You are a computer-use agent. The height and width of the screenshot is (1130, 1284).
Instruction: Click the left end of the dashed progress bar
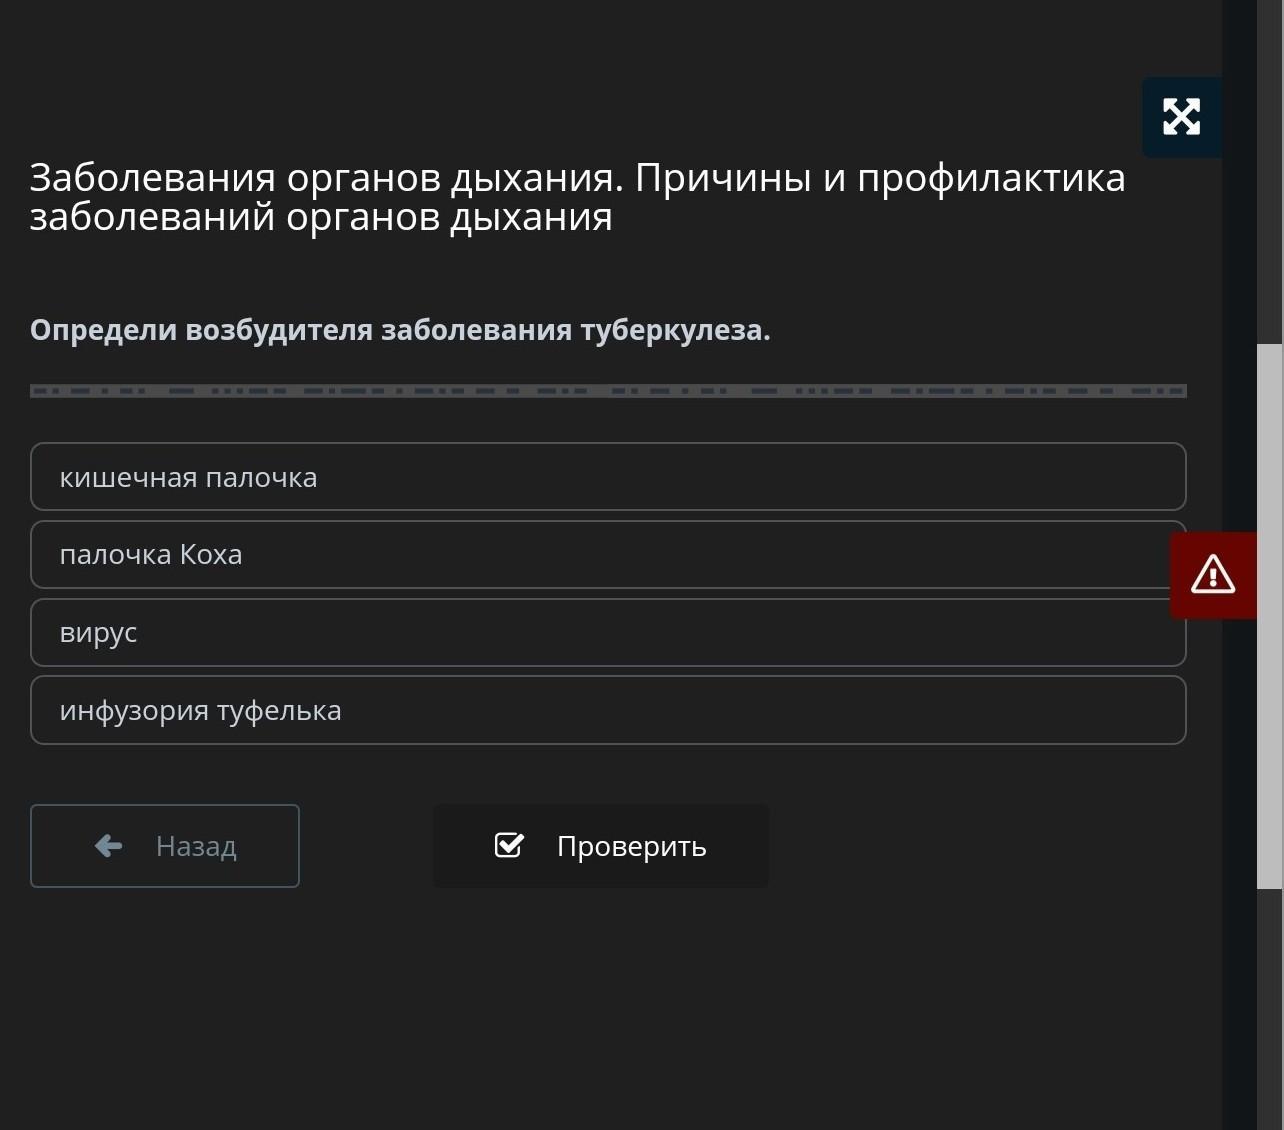38,391
